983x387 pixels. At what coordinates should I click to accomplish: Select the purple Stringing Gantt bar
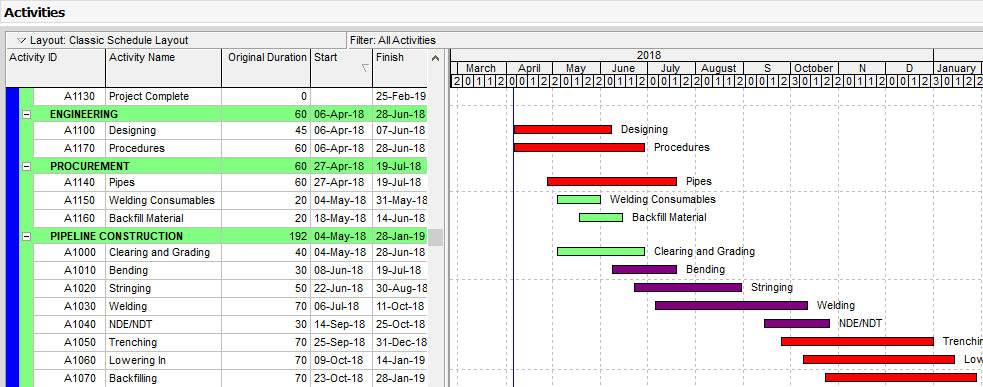[688, 288]
